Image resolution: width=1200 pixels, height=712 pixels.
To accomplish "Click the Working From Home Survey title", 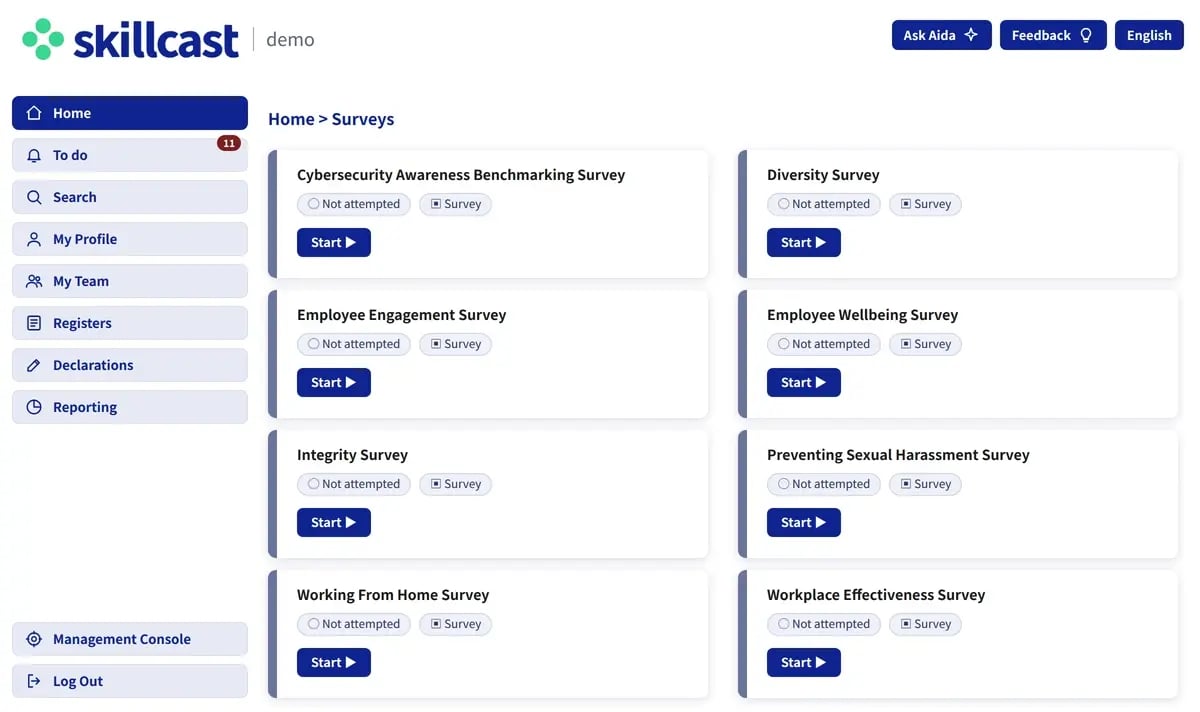I will pyautogui.click(x=393, y=595).
